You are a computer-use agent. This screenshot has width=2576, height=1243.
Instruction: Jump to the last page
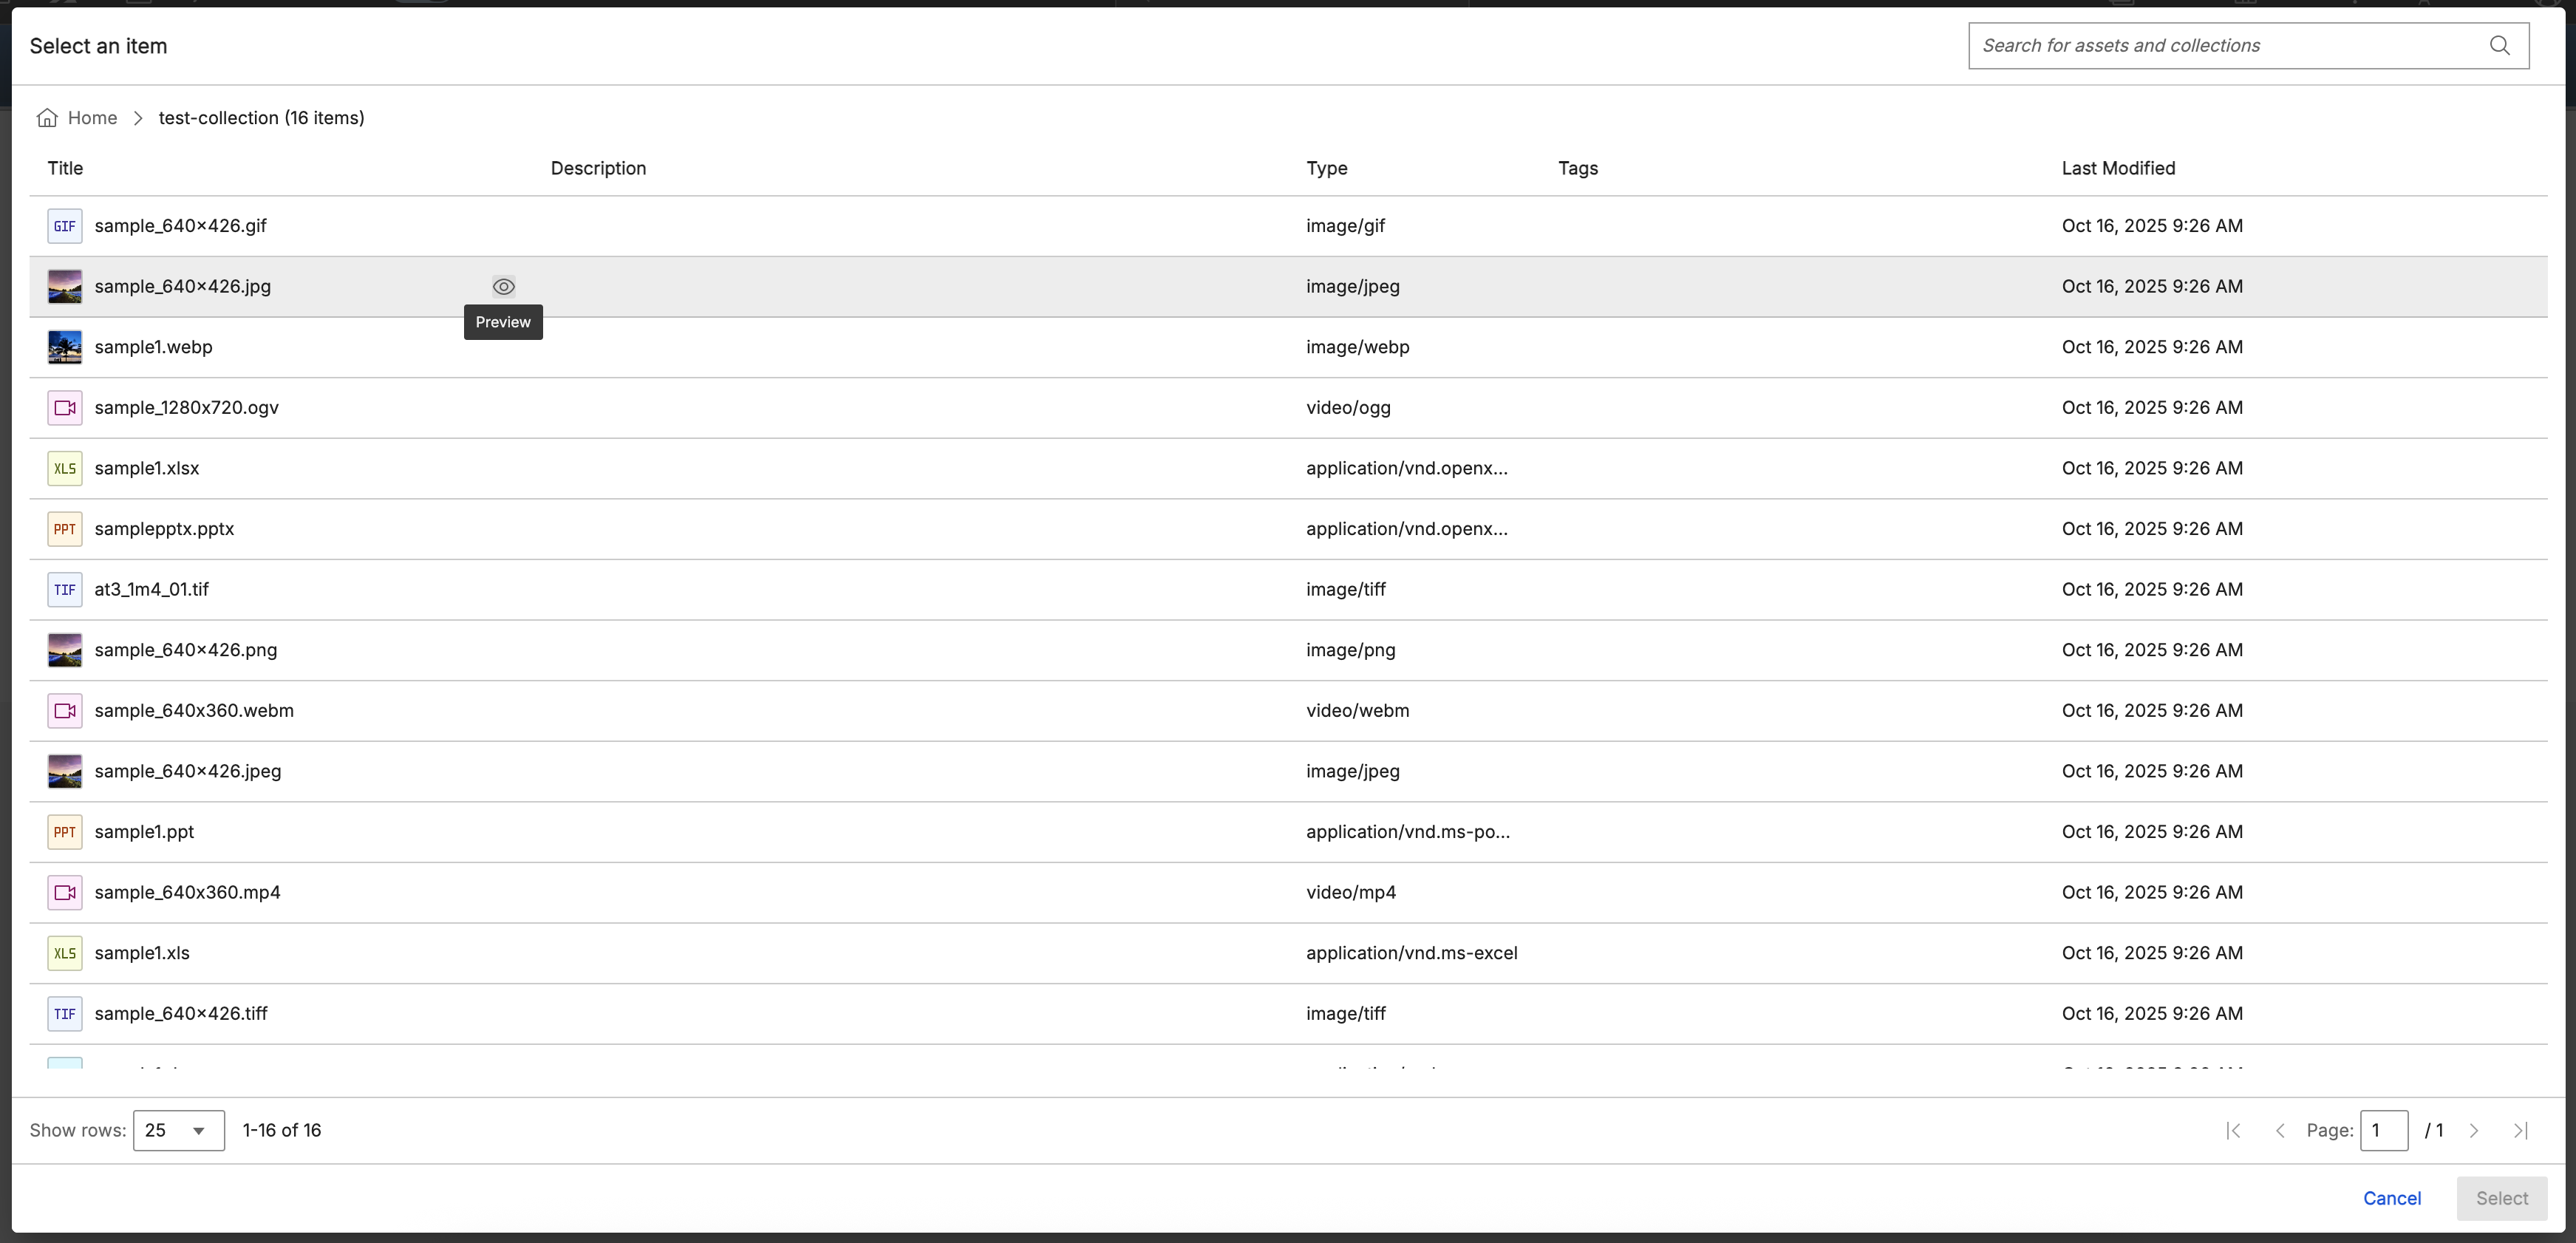tap(2520, 1130)
